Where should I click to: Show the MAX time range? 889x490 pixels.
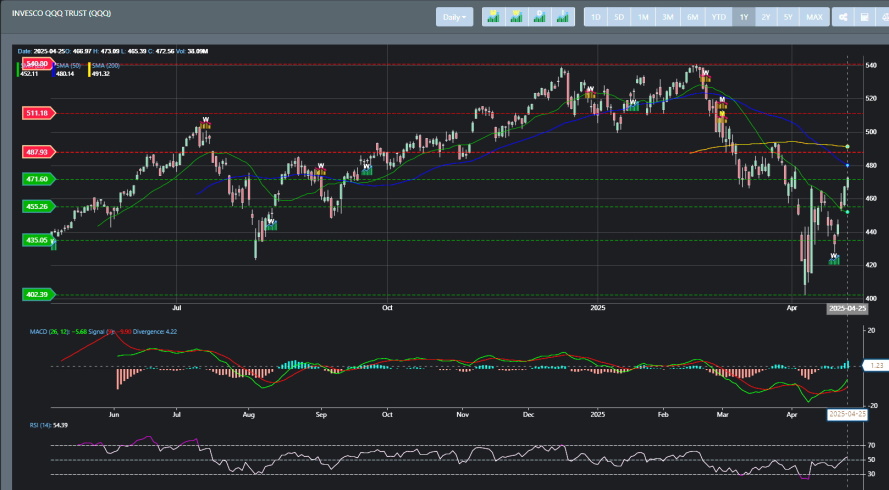(x=814, y=17)
